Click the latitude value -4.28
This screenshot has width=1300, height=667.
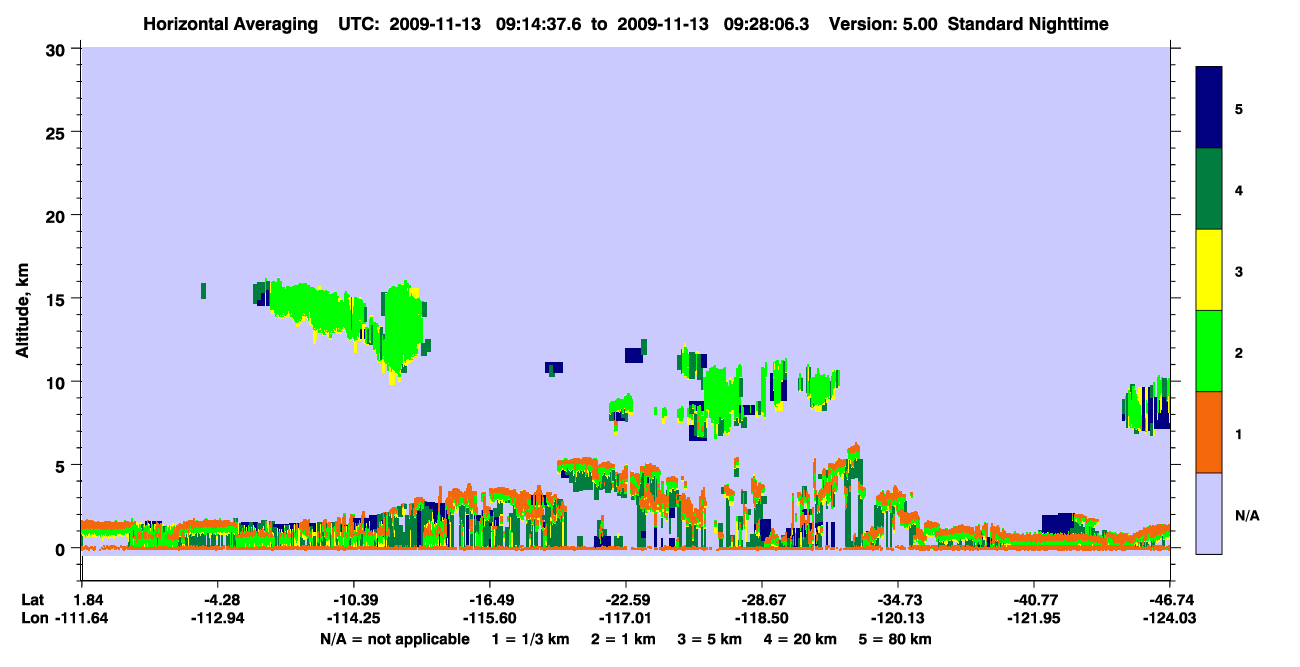[x=218, y=599]
